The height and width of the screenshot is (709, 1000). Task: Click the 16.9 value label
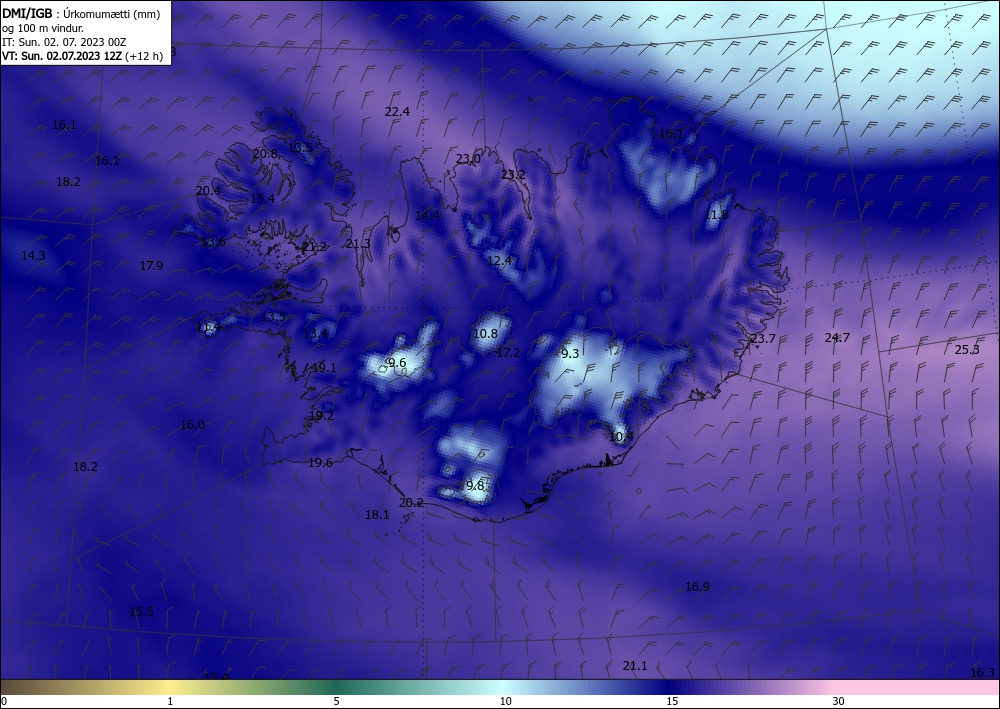697,587
